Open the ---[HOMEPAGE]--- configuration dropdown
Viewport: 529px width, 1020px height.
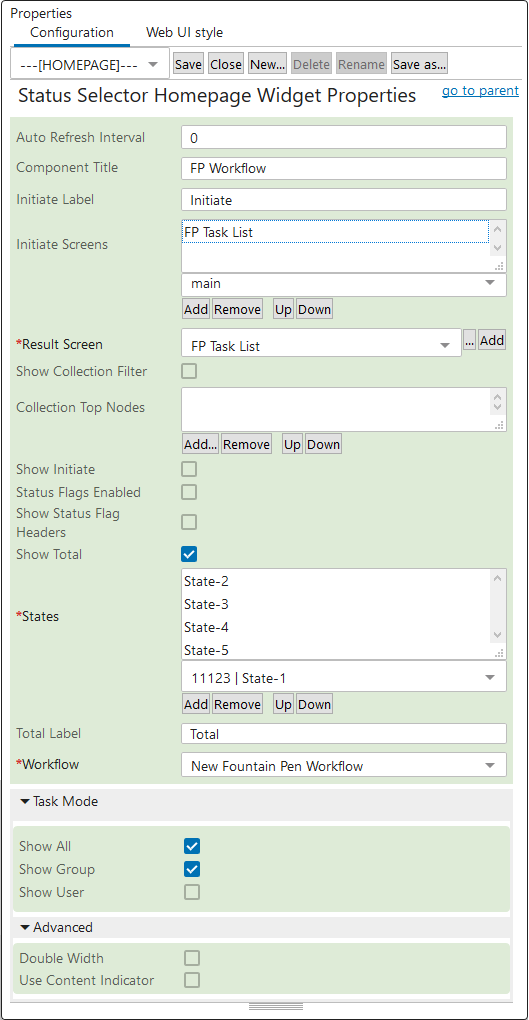point(90,64)
